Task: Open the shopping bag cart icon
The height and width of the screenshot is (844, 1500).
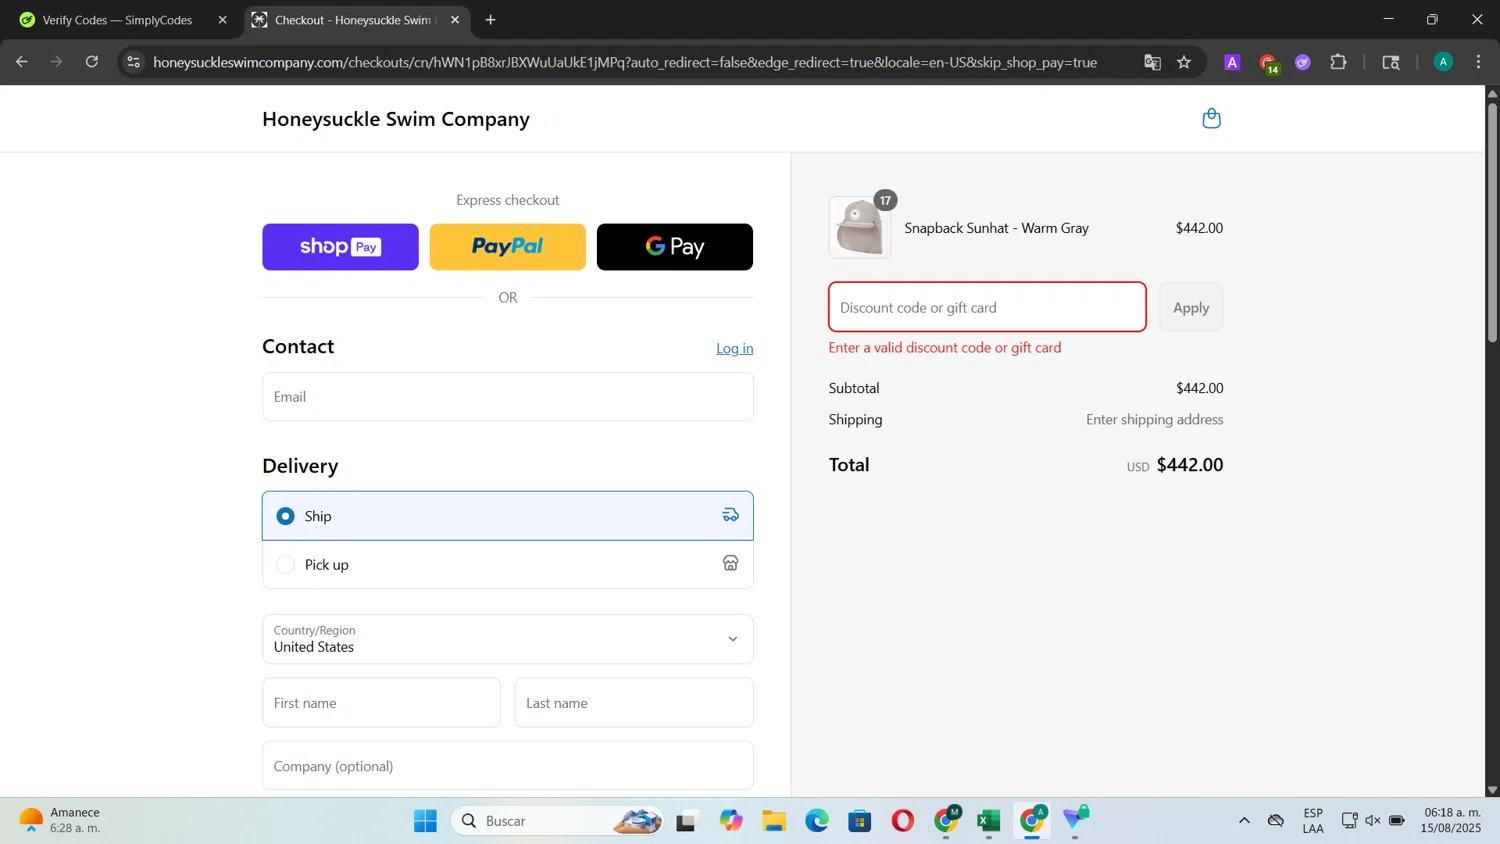Action: pos(1211,118)
